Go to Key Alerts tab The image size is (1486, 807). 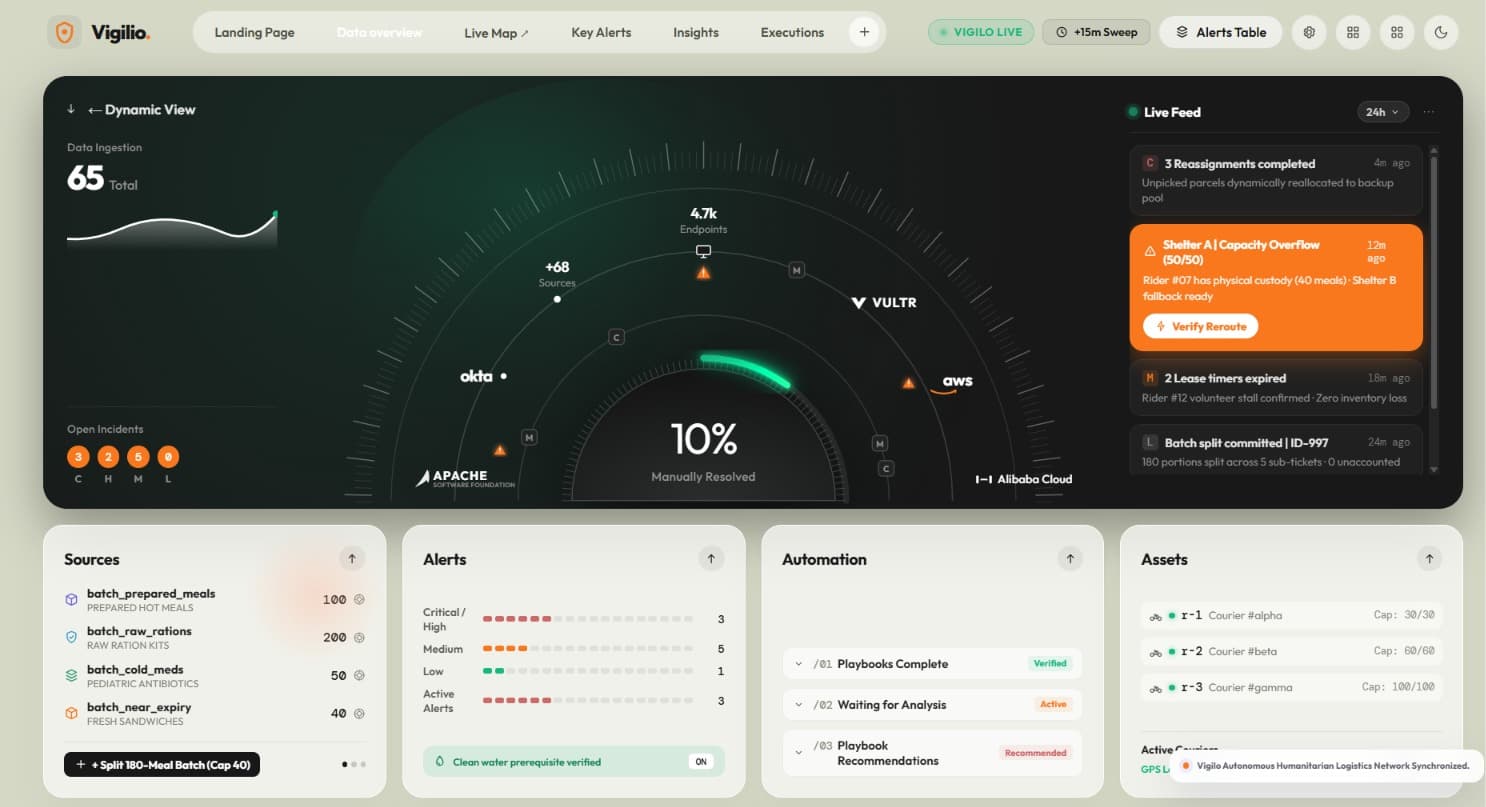pyautogui.click(x=601, y=32)
